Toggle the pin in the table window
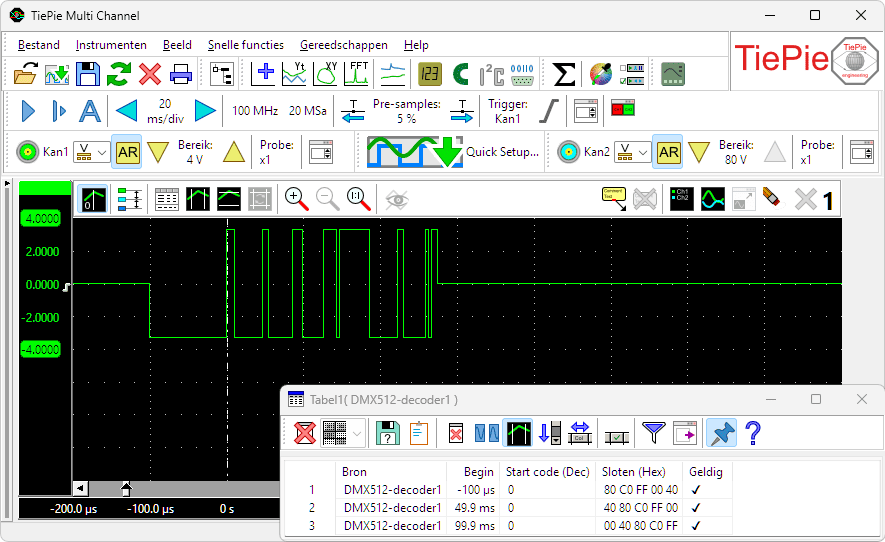 pyautogui.click(x=722, y=433)
